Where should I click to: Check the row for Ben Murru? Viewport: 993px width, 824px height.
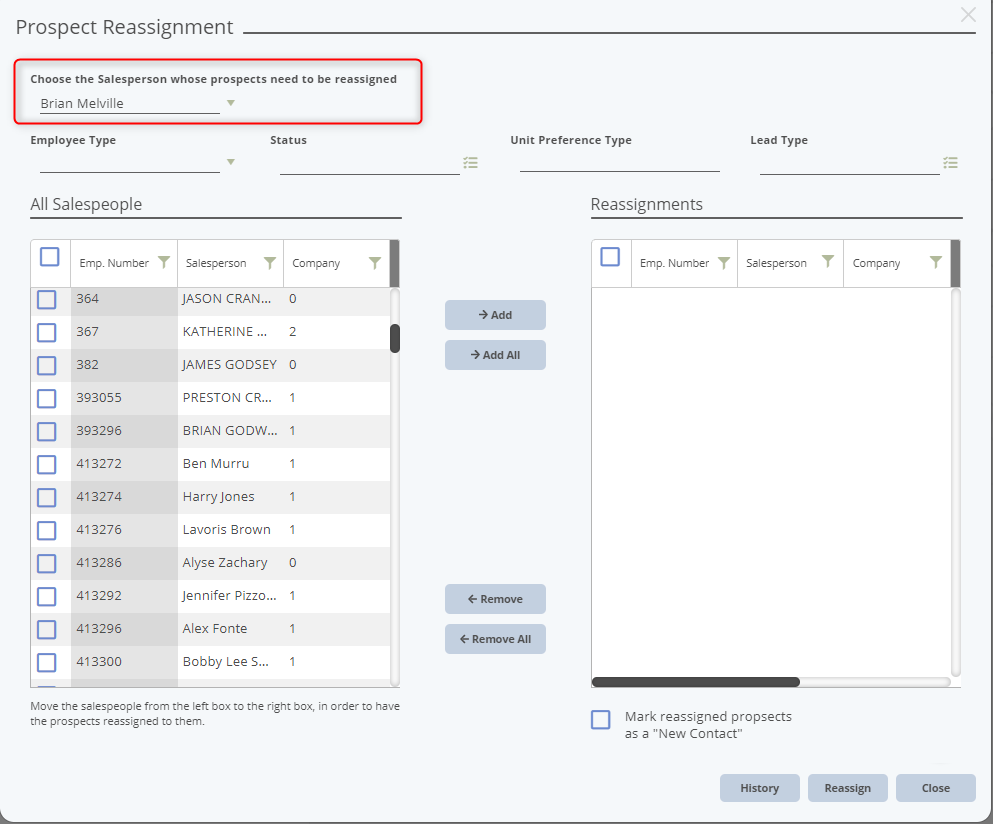click(46, 463)
